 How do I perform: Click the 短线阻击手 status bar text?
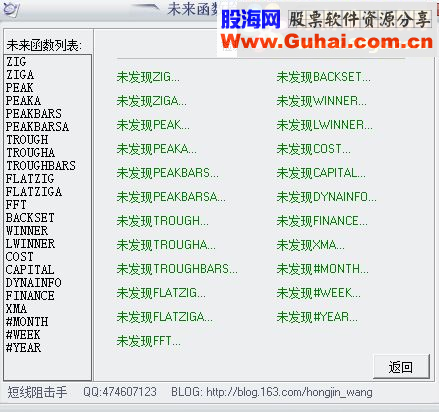point(37,392)
